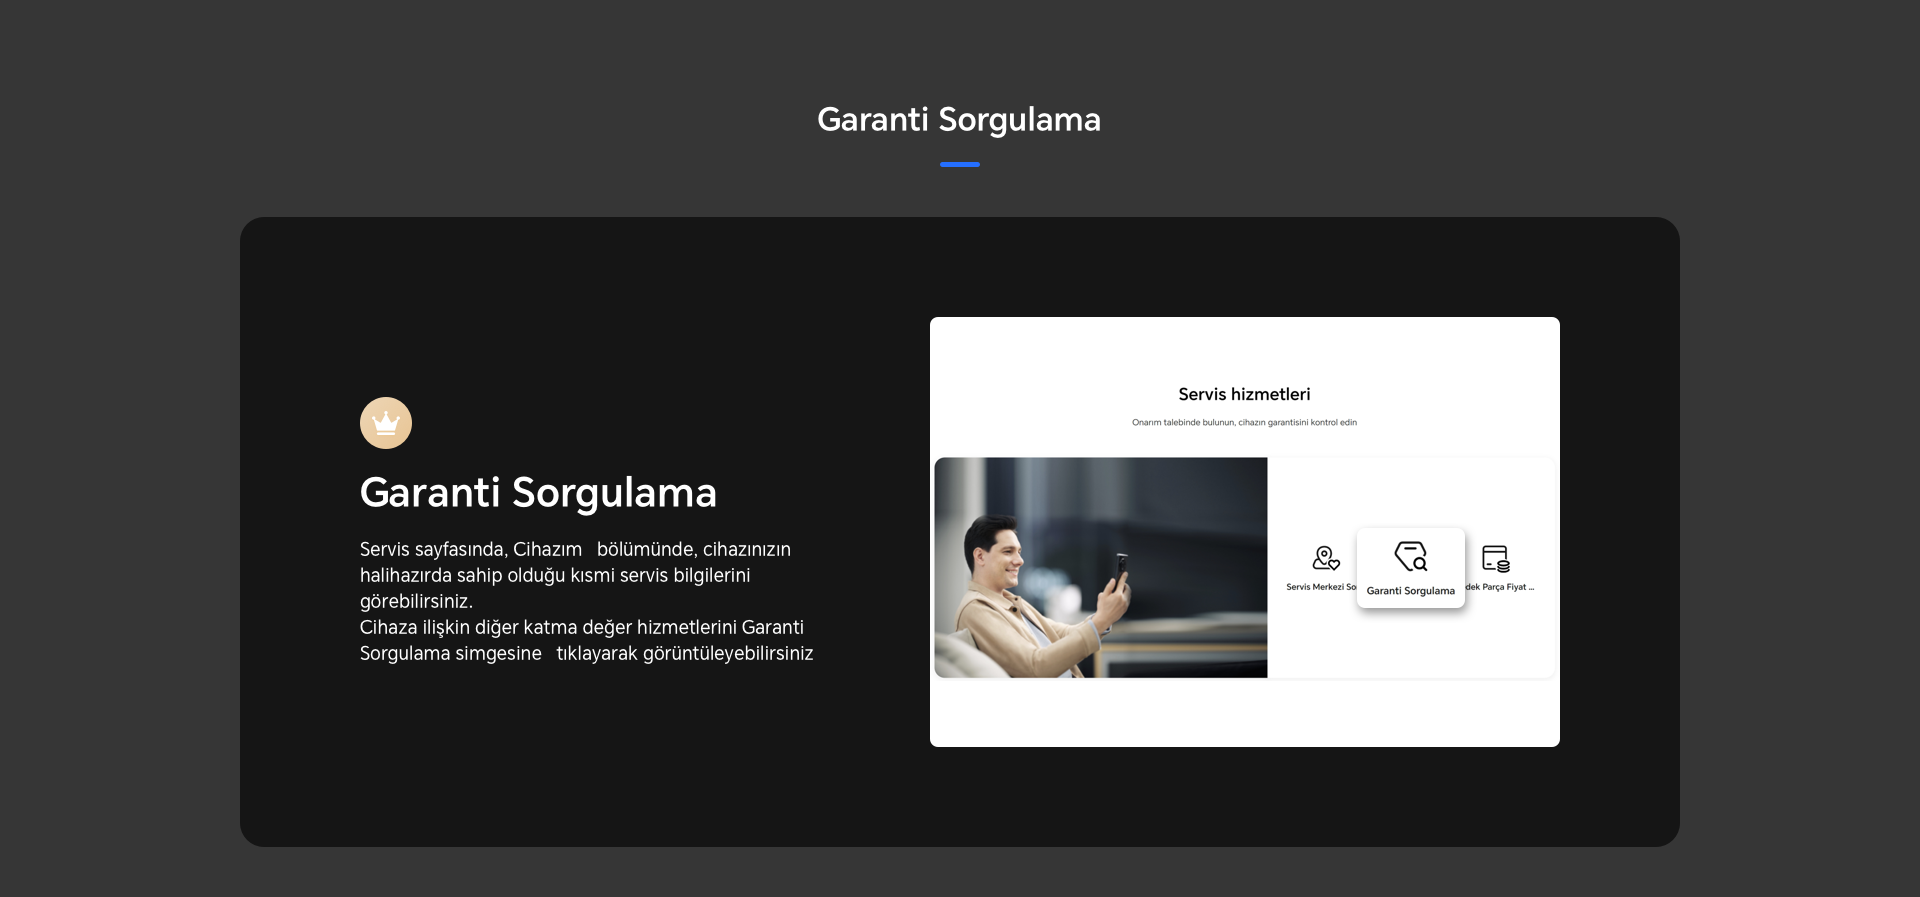Image resolution: width=1920 pixels, height=897 pixels.
Task: Select the Servis Merkezi label text
Action: (x=1320, y=587)
